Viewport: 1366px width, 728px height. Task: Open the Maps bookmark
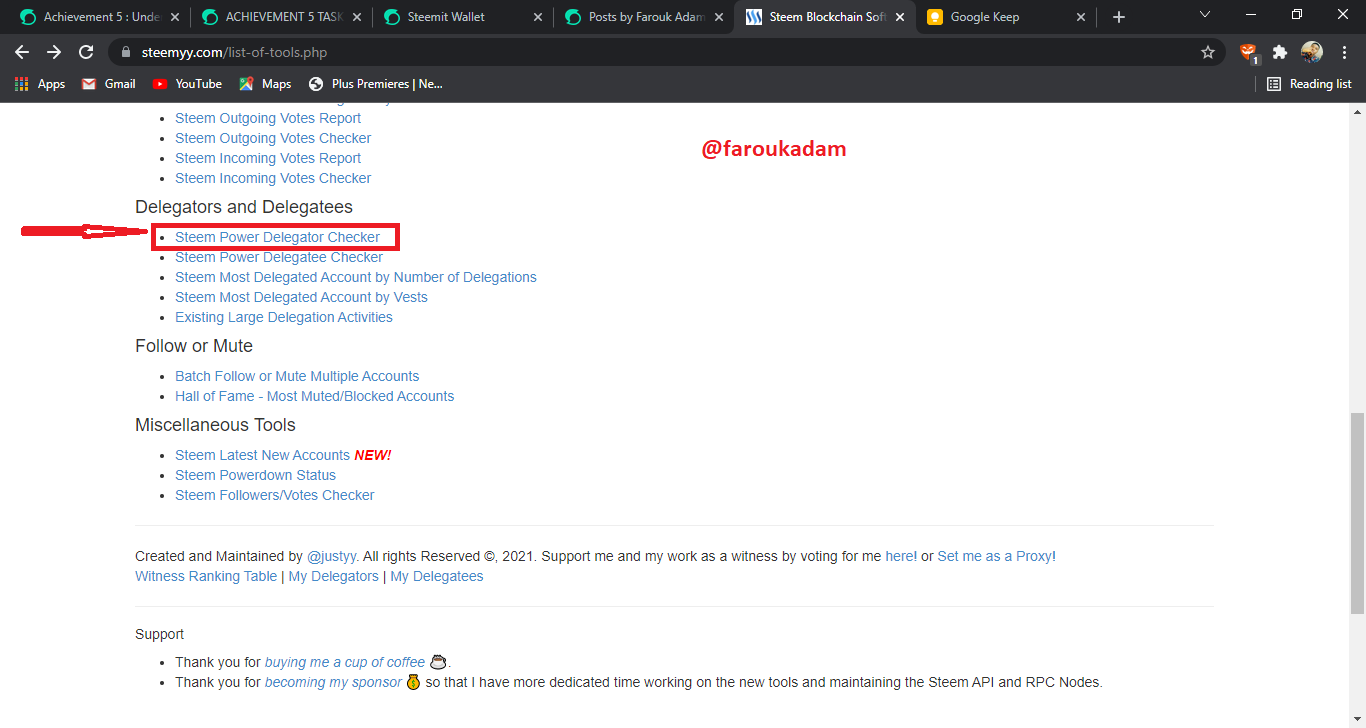tap(265, 84)
